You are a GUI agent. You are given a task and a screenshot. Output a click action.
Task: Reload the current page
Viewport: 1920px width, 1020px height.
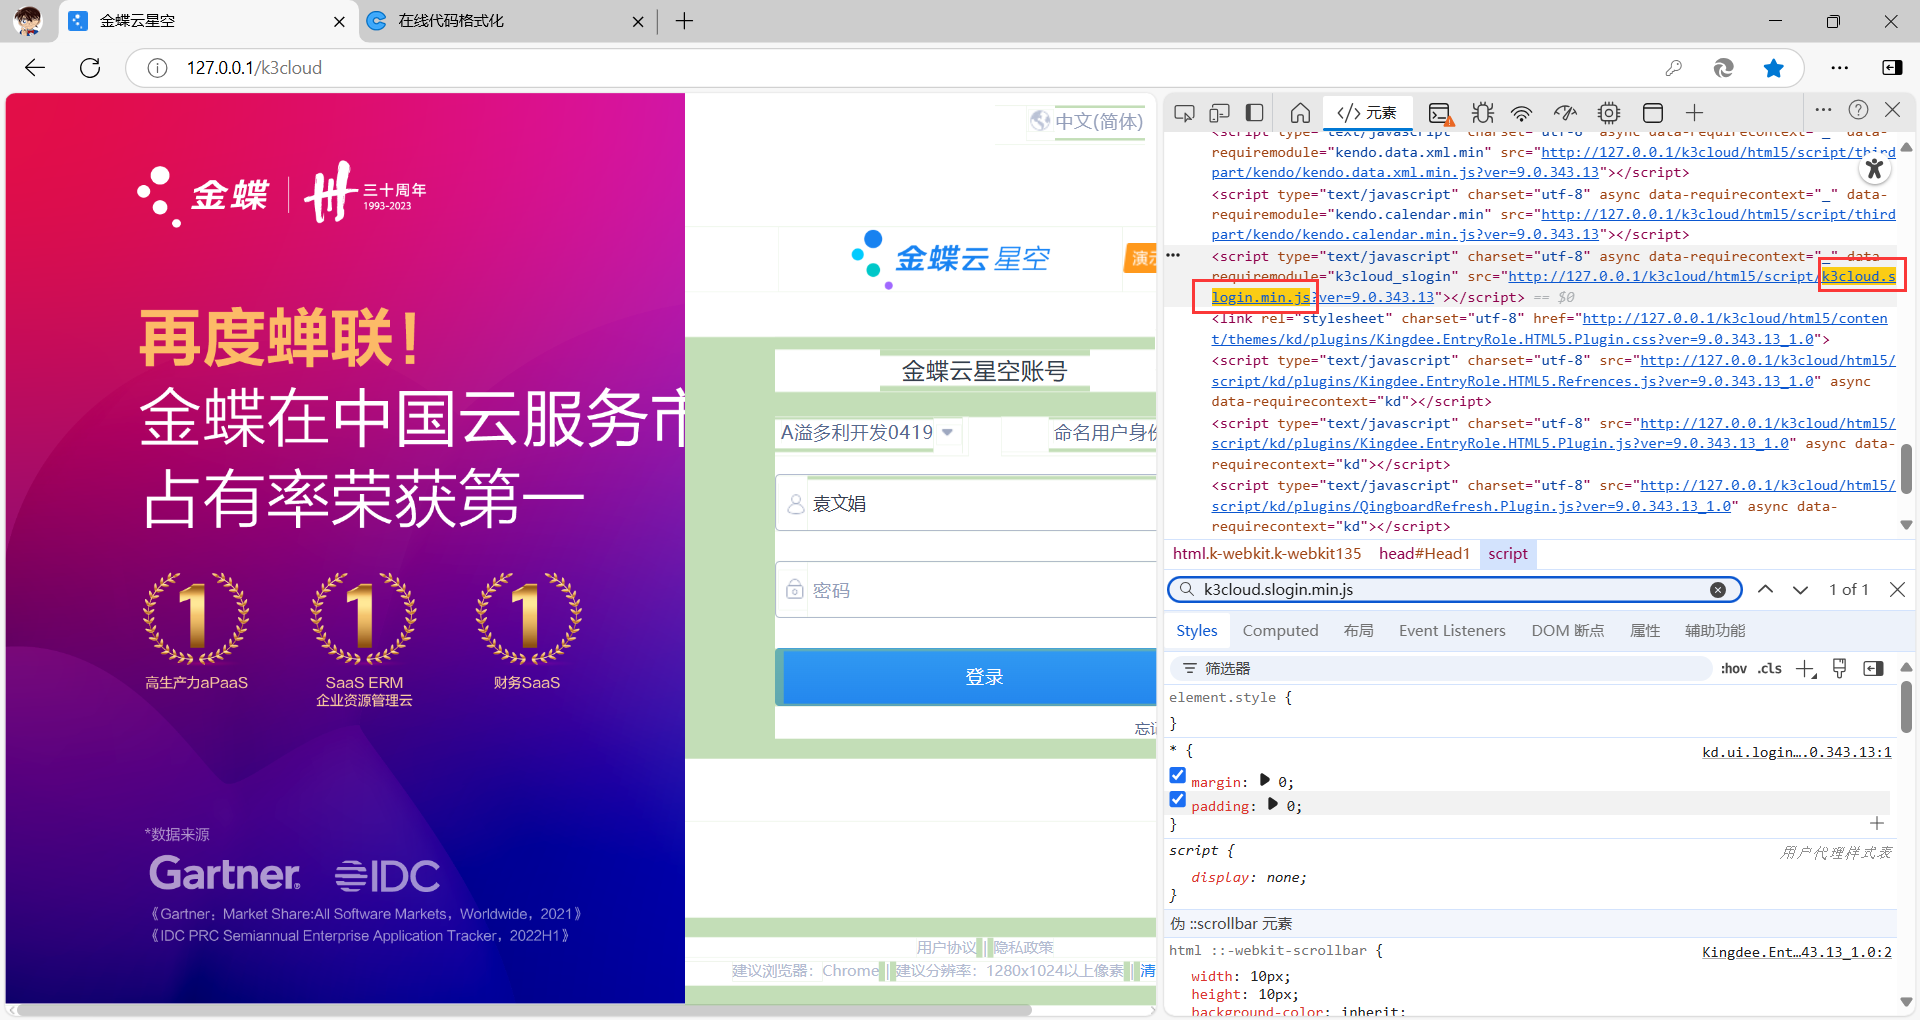pyautogui.click(x=90, y=68)
